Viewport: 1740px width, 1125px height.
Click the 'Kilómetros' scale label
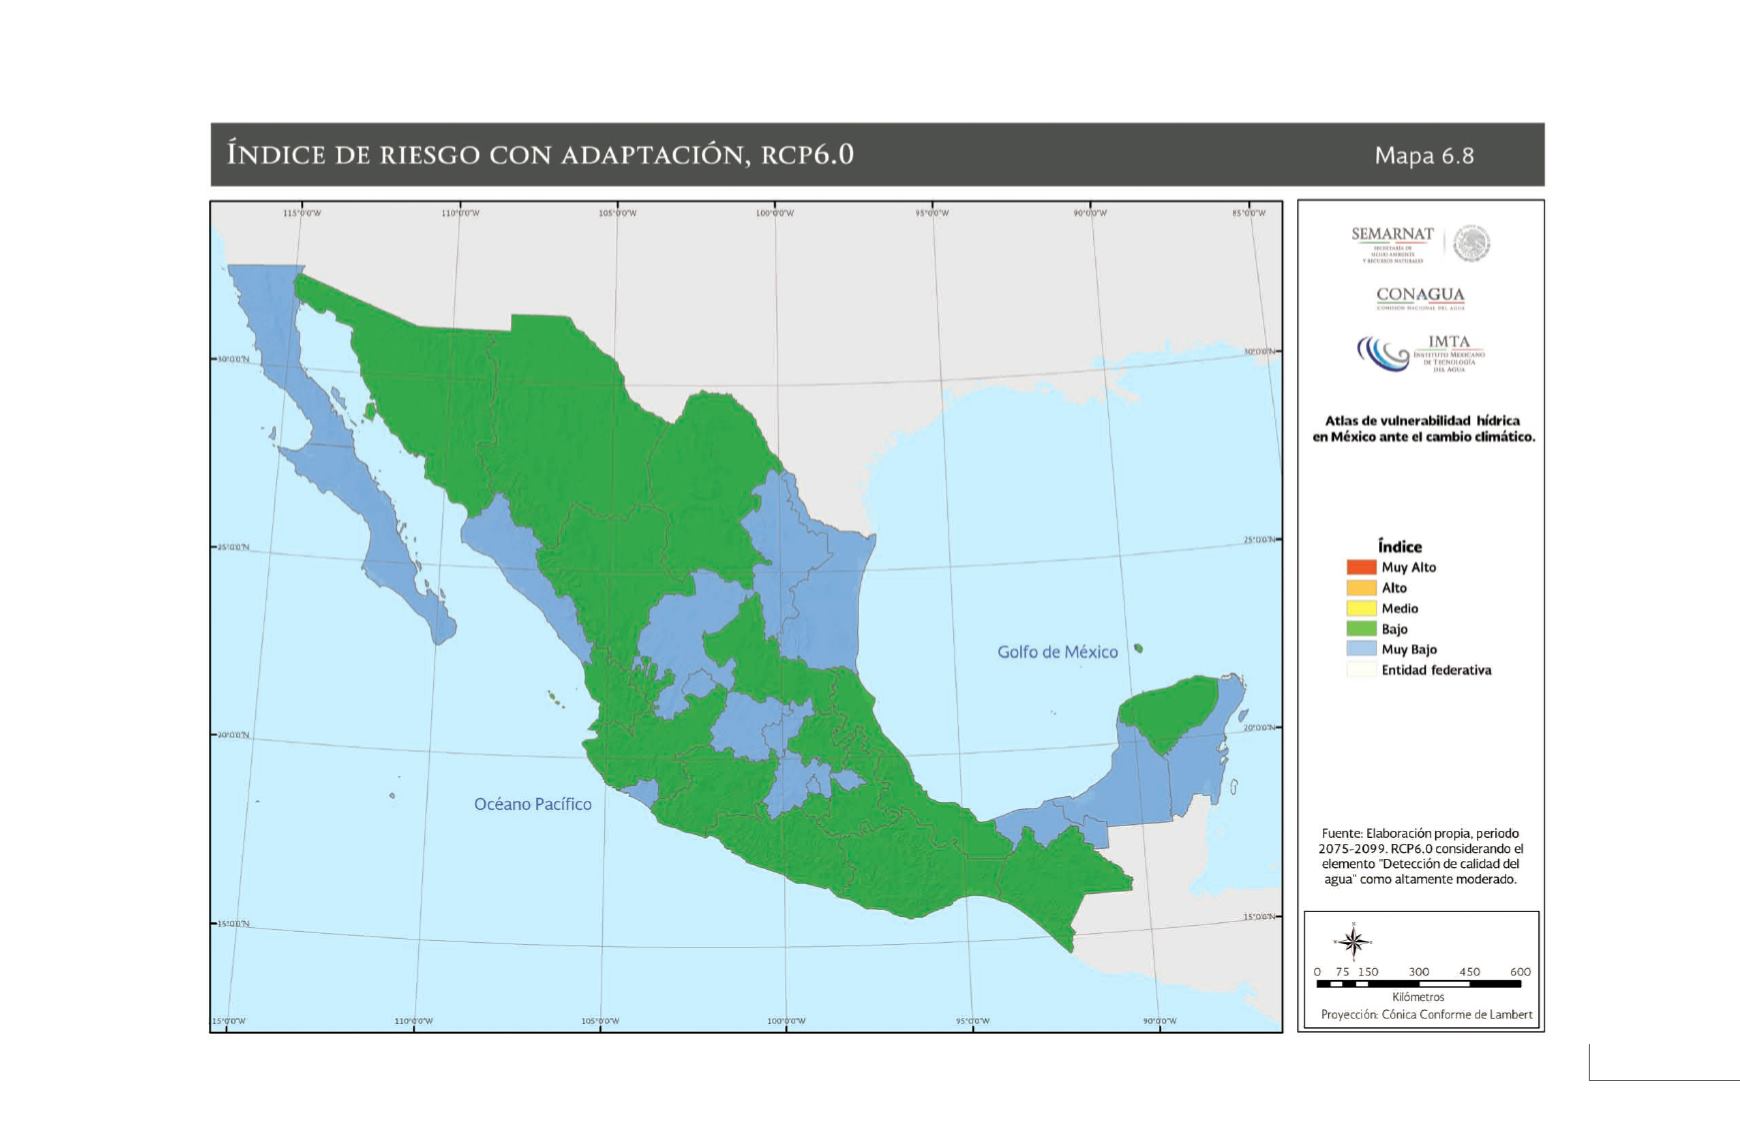coord(1418,997)
